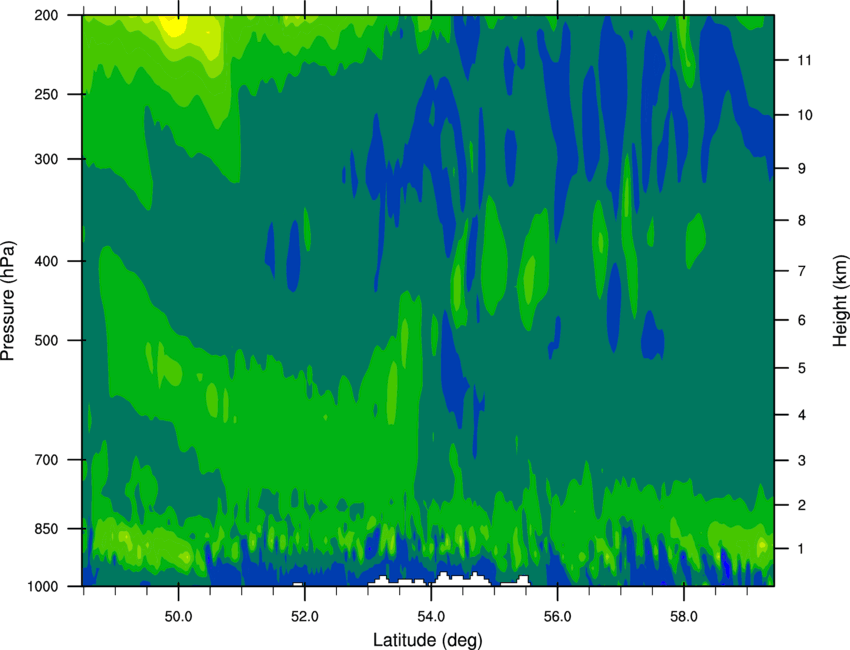Click the 6 km height label

pyautogui.click(x=802, y=320)
